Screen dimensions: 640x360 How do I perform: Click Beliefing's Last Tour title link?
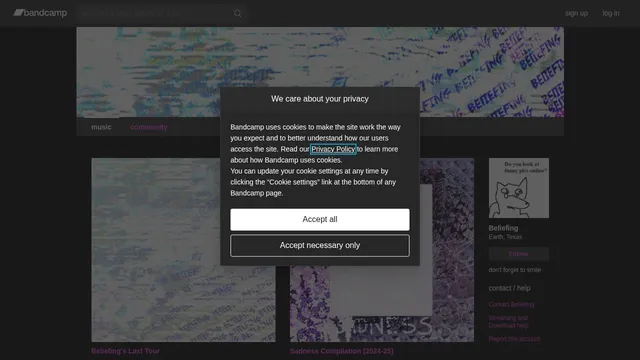coord(125,351)
